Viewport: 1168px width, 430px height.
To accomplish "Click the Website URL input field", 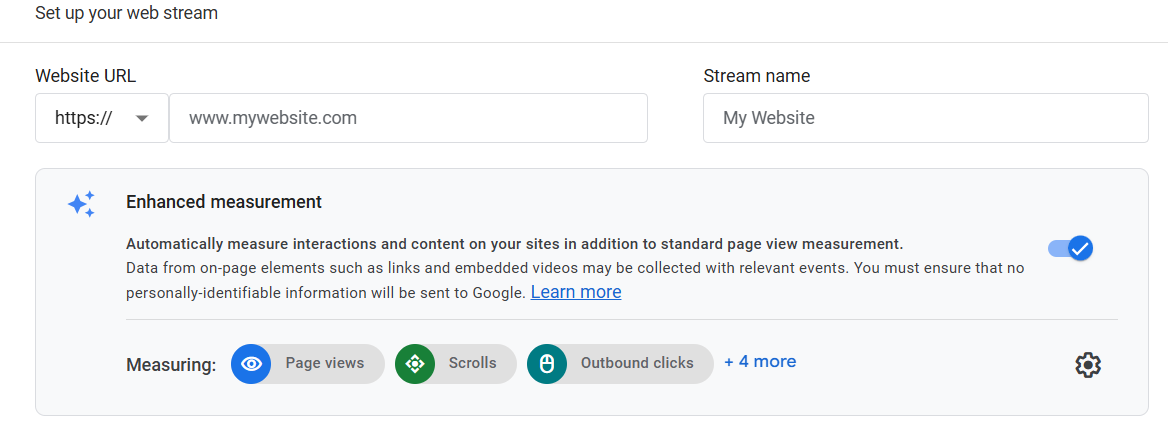I will point(408,118).
